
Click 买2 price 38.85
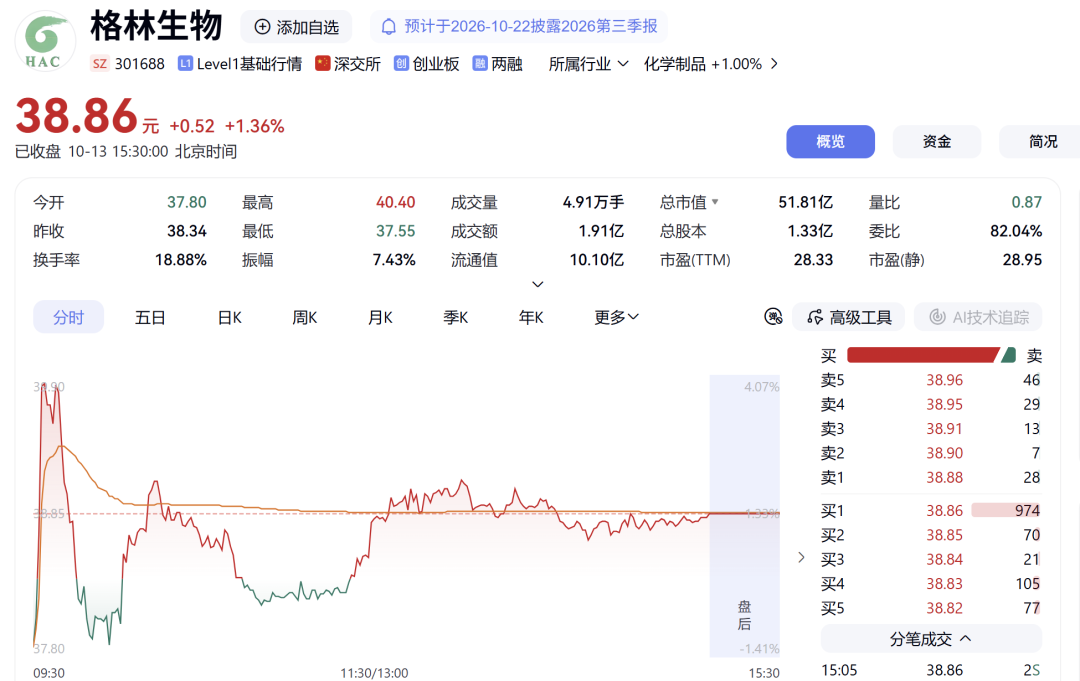pyautogui.click(x=944, y=535)
